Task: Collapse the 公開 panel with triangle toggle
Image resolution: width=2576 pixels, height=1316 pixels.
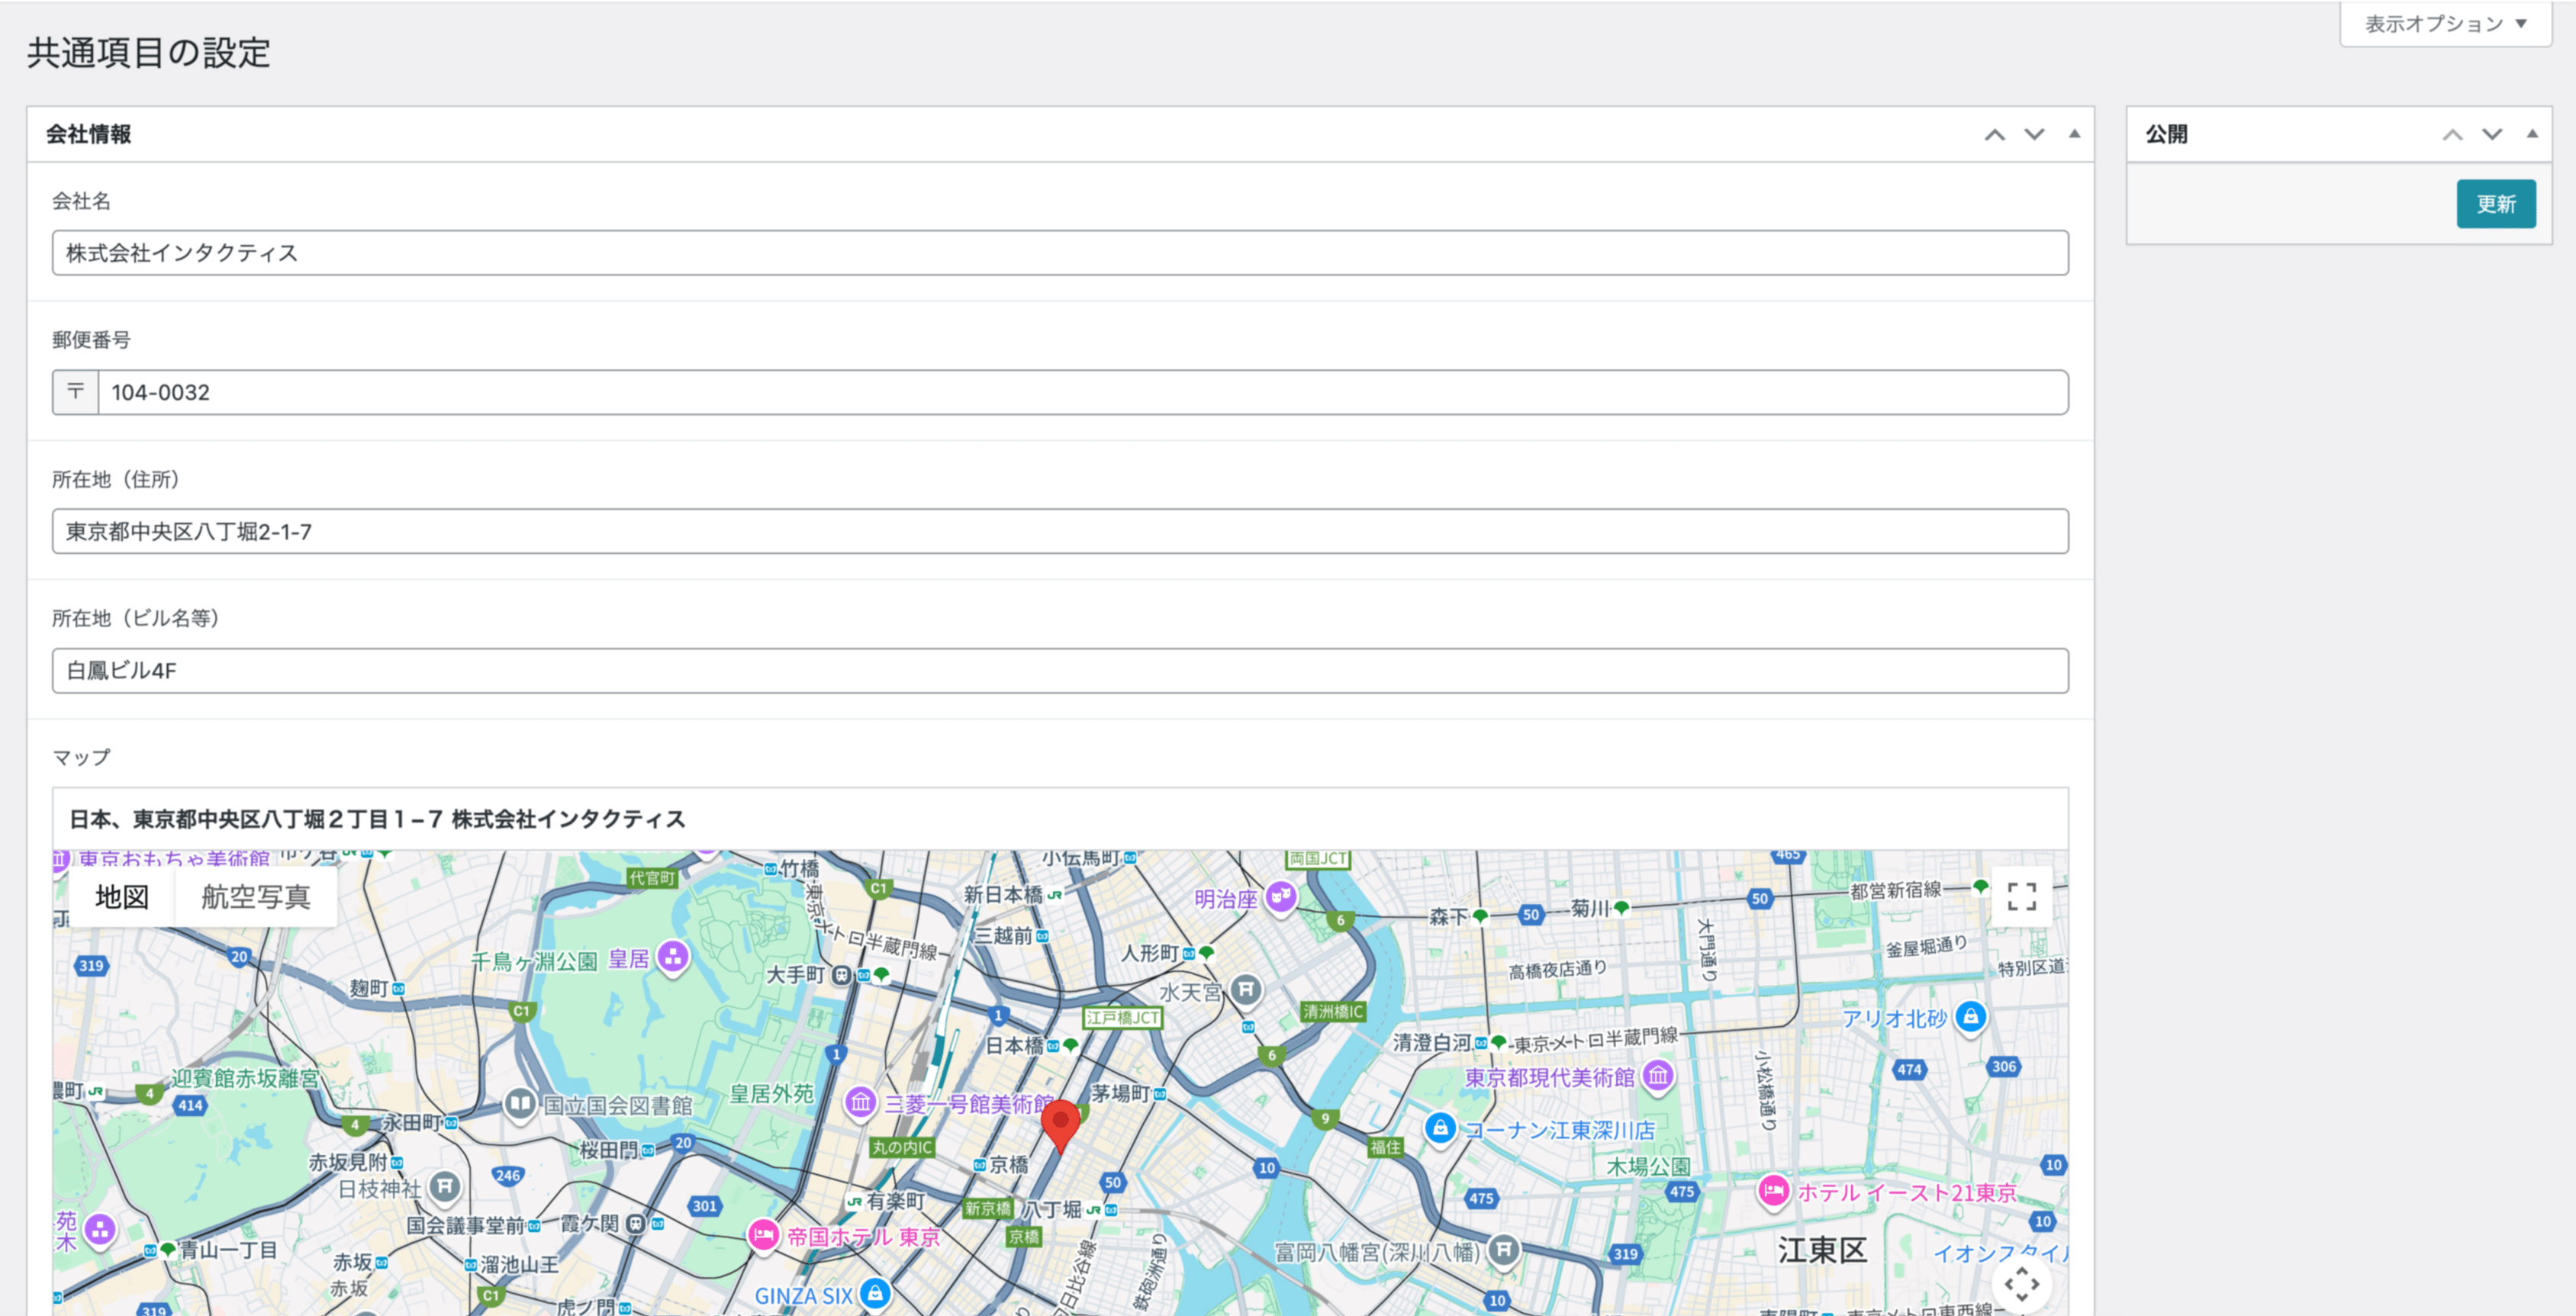Action: click(x=2532, y=134)
